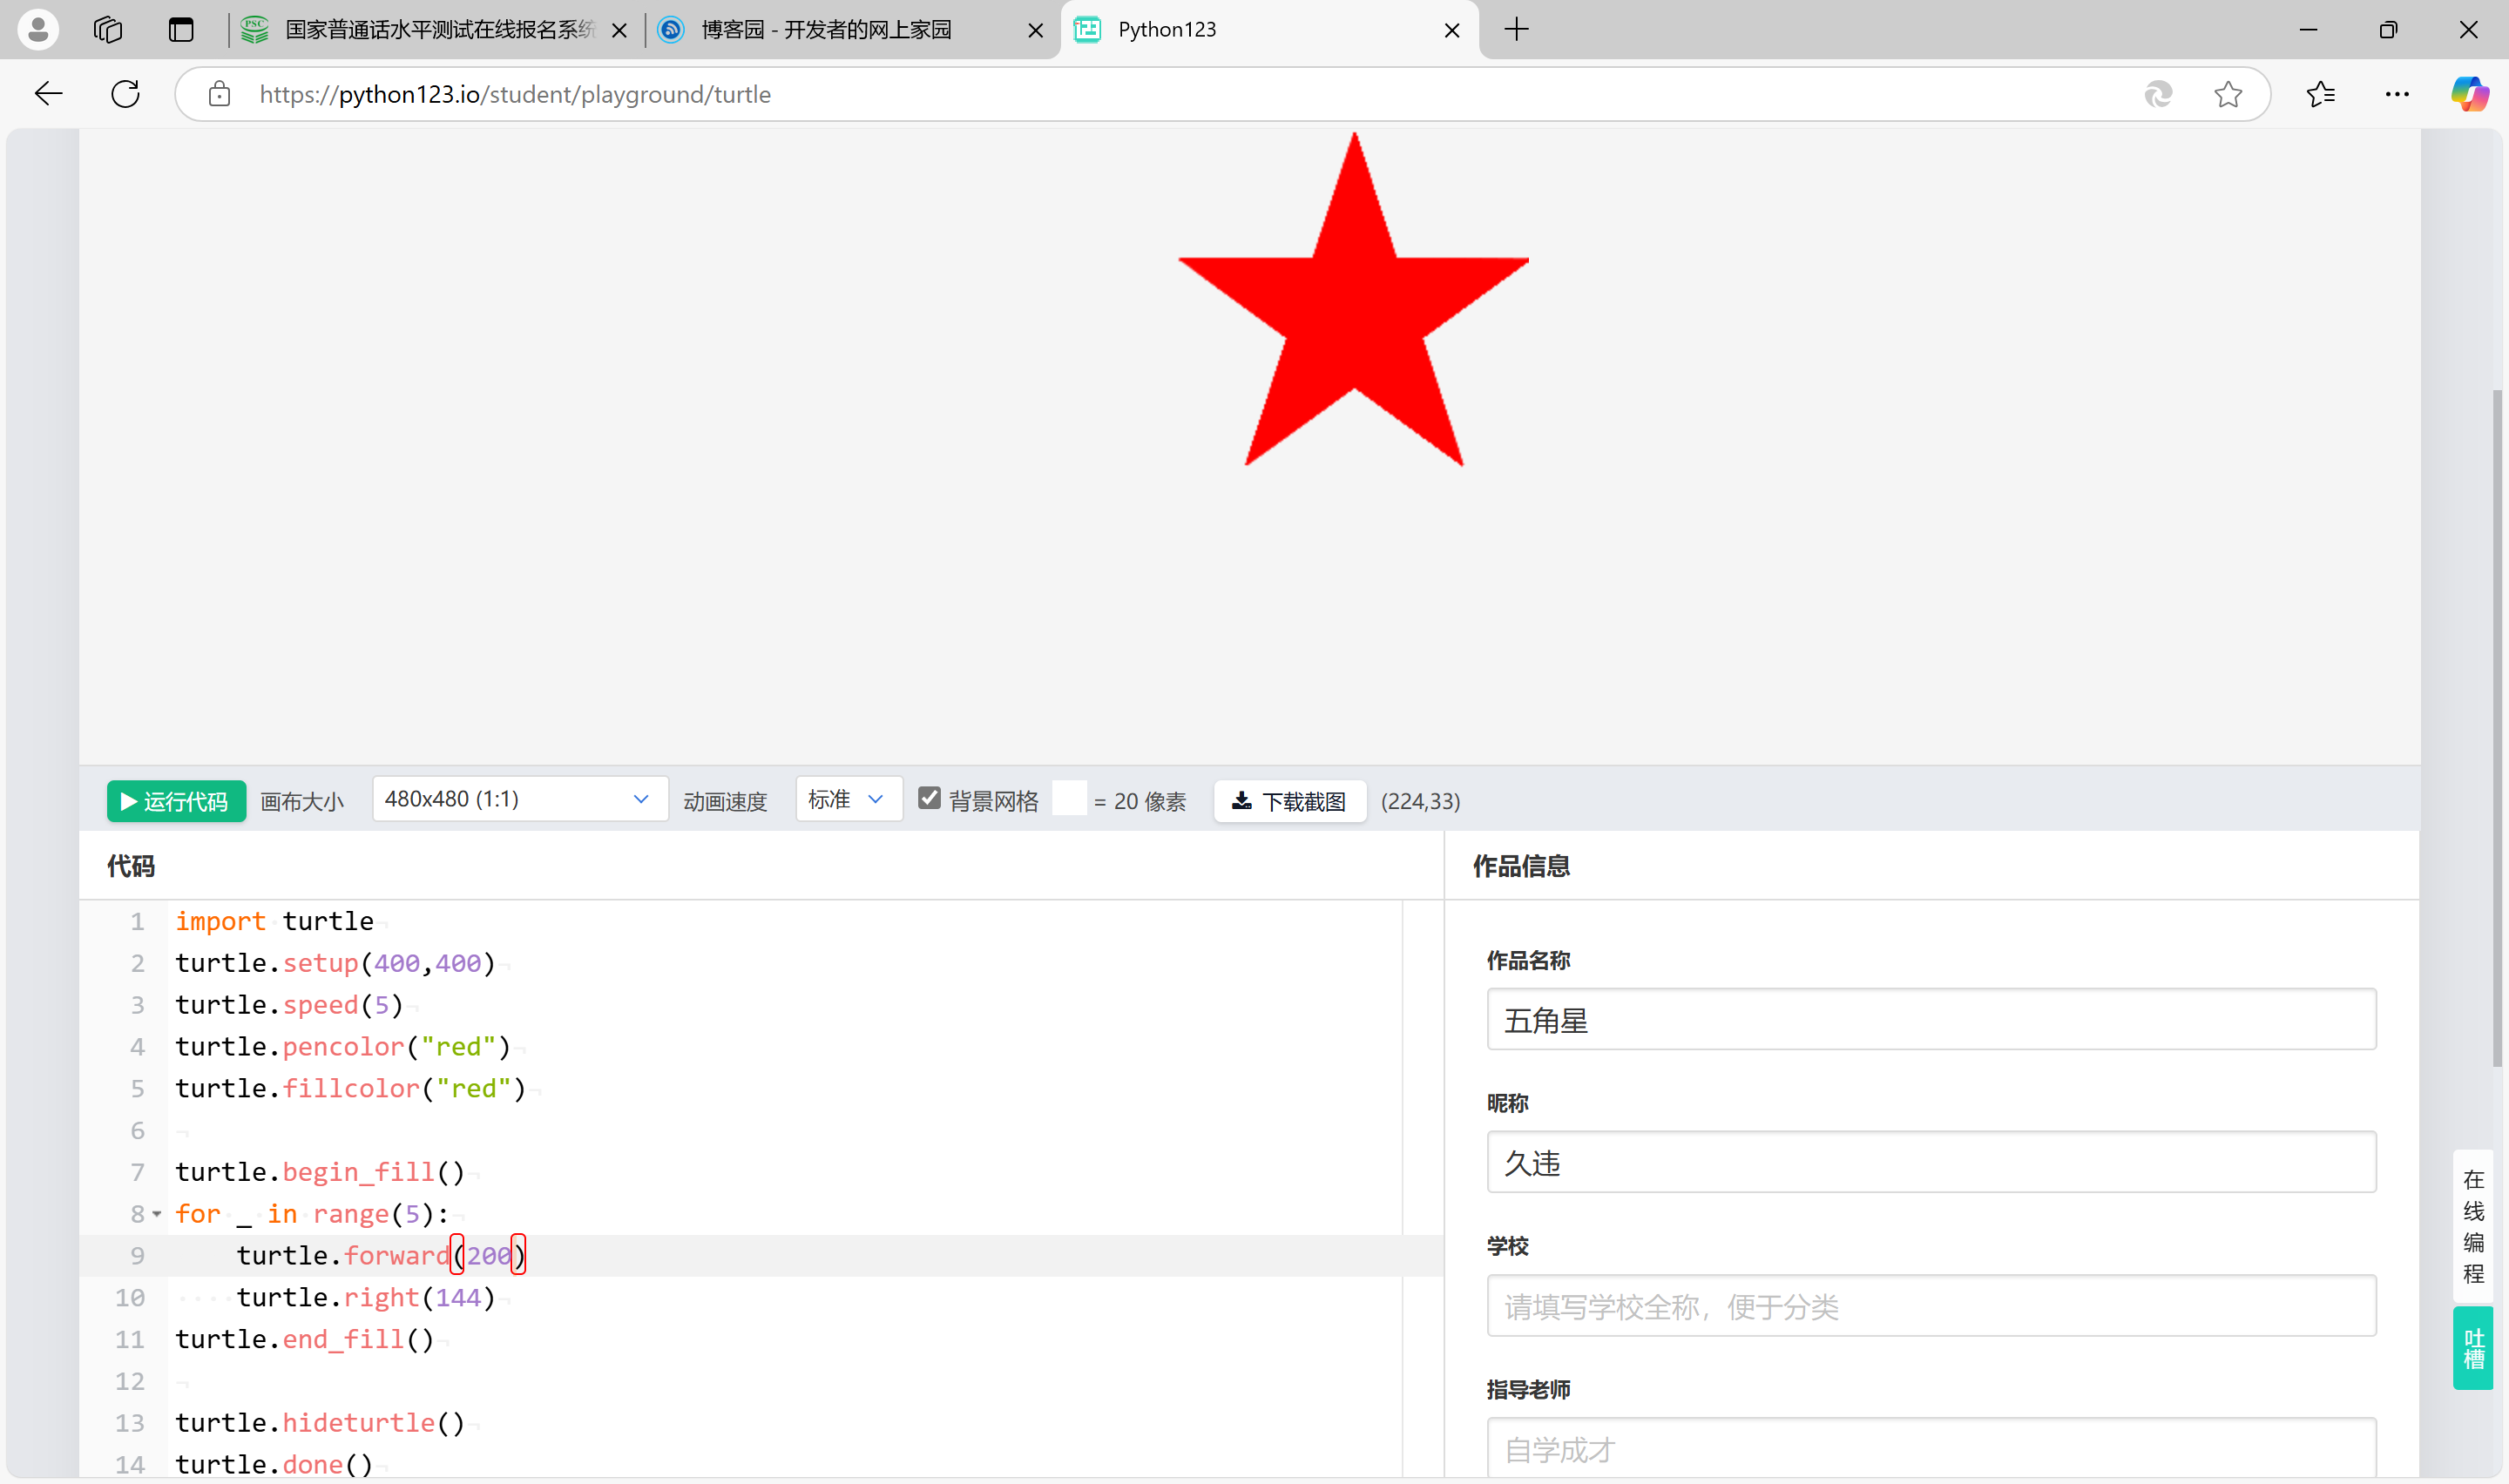The height and width of the screenshot is (1484, 2509).
Task: Click code line 'turtle.right(144)'
Action: tap(366, 1298)
